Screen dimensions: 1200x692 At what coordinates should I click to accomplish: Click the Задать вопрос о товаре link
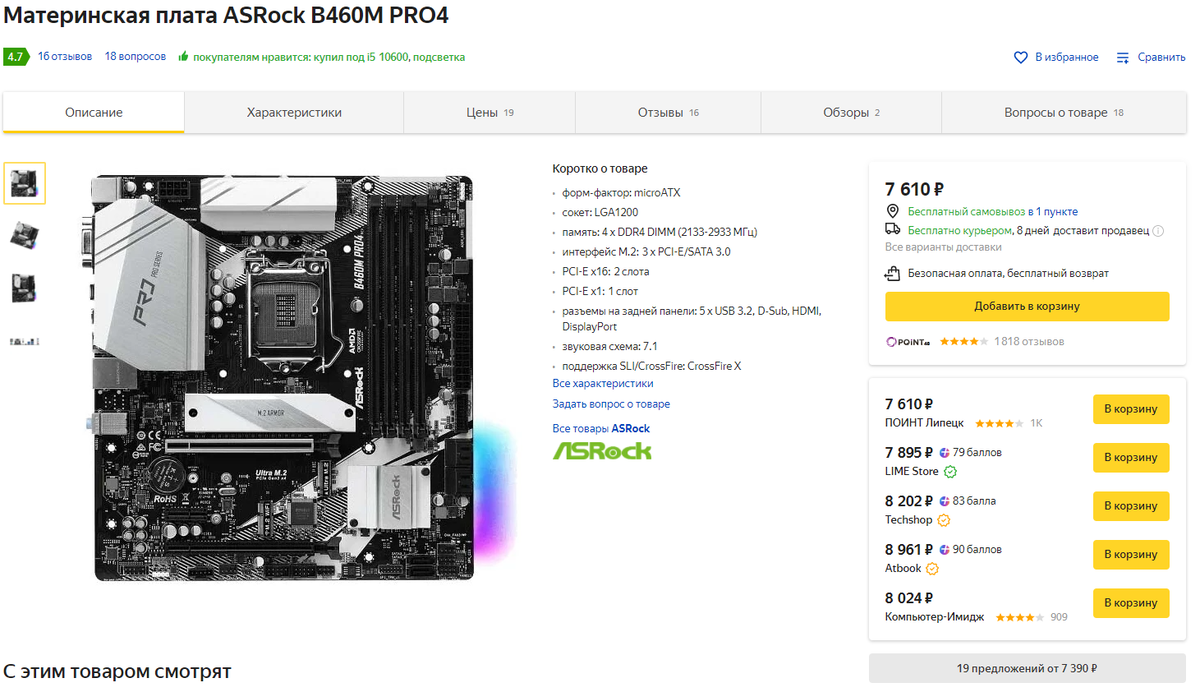click(x=611, y=404)
